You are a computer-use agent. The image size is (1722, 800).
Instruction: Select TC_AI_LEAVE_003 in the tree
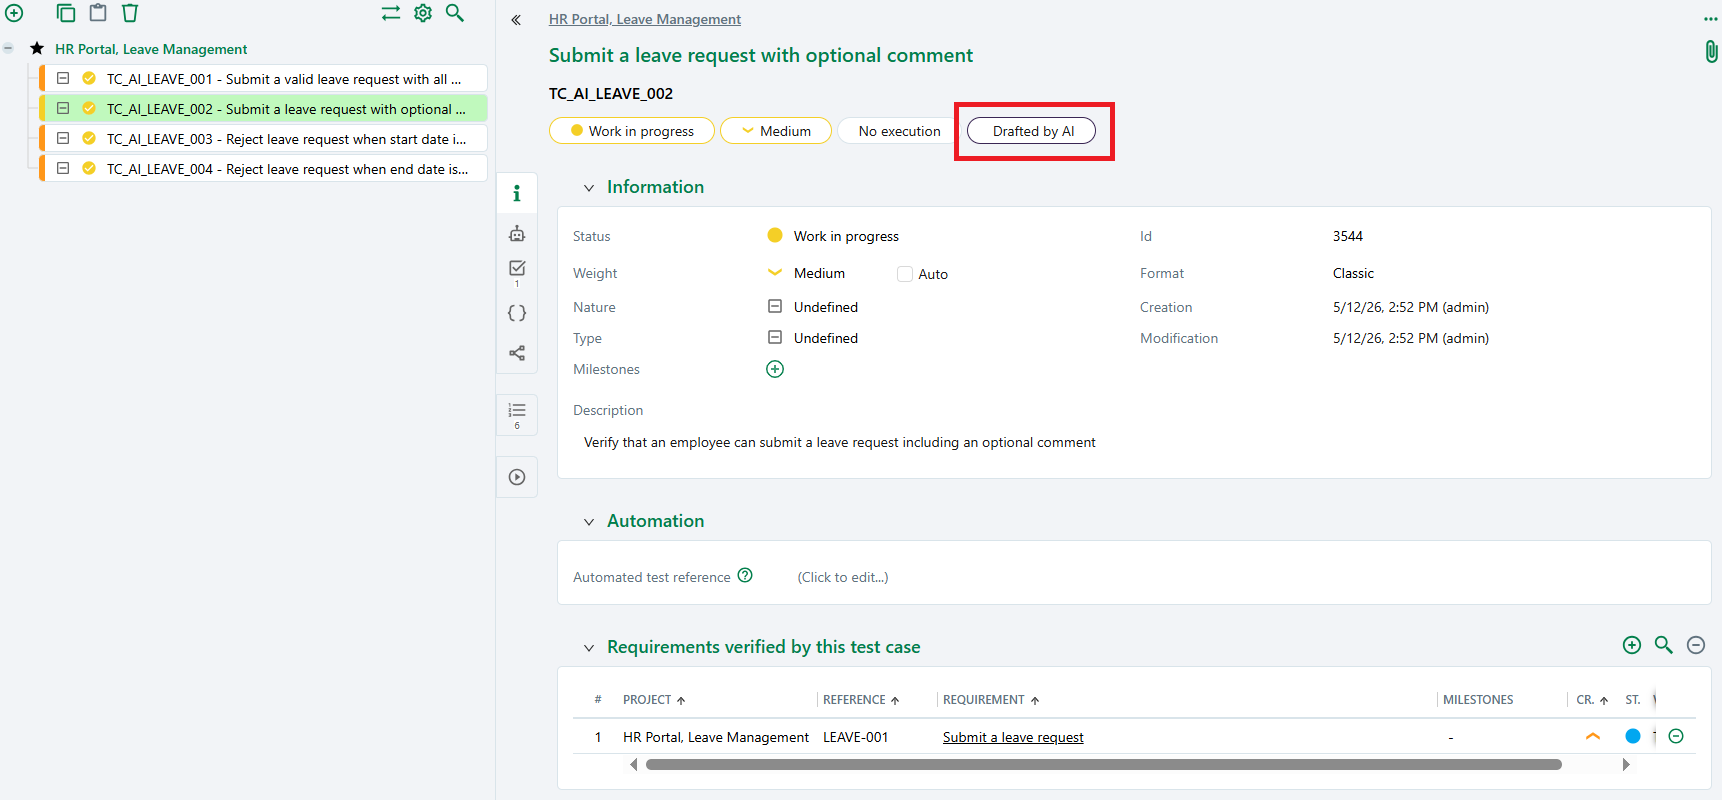[264, 139]
